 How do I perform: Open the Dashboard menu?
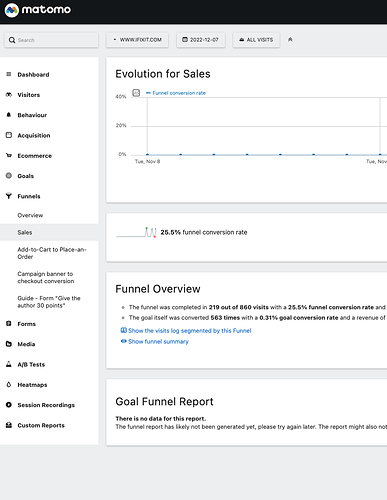(x=33, y=75)
